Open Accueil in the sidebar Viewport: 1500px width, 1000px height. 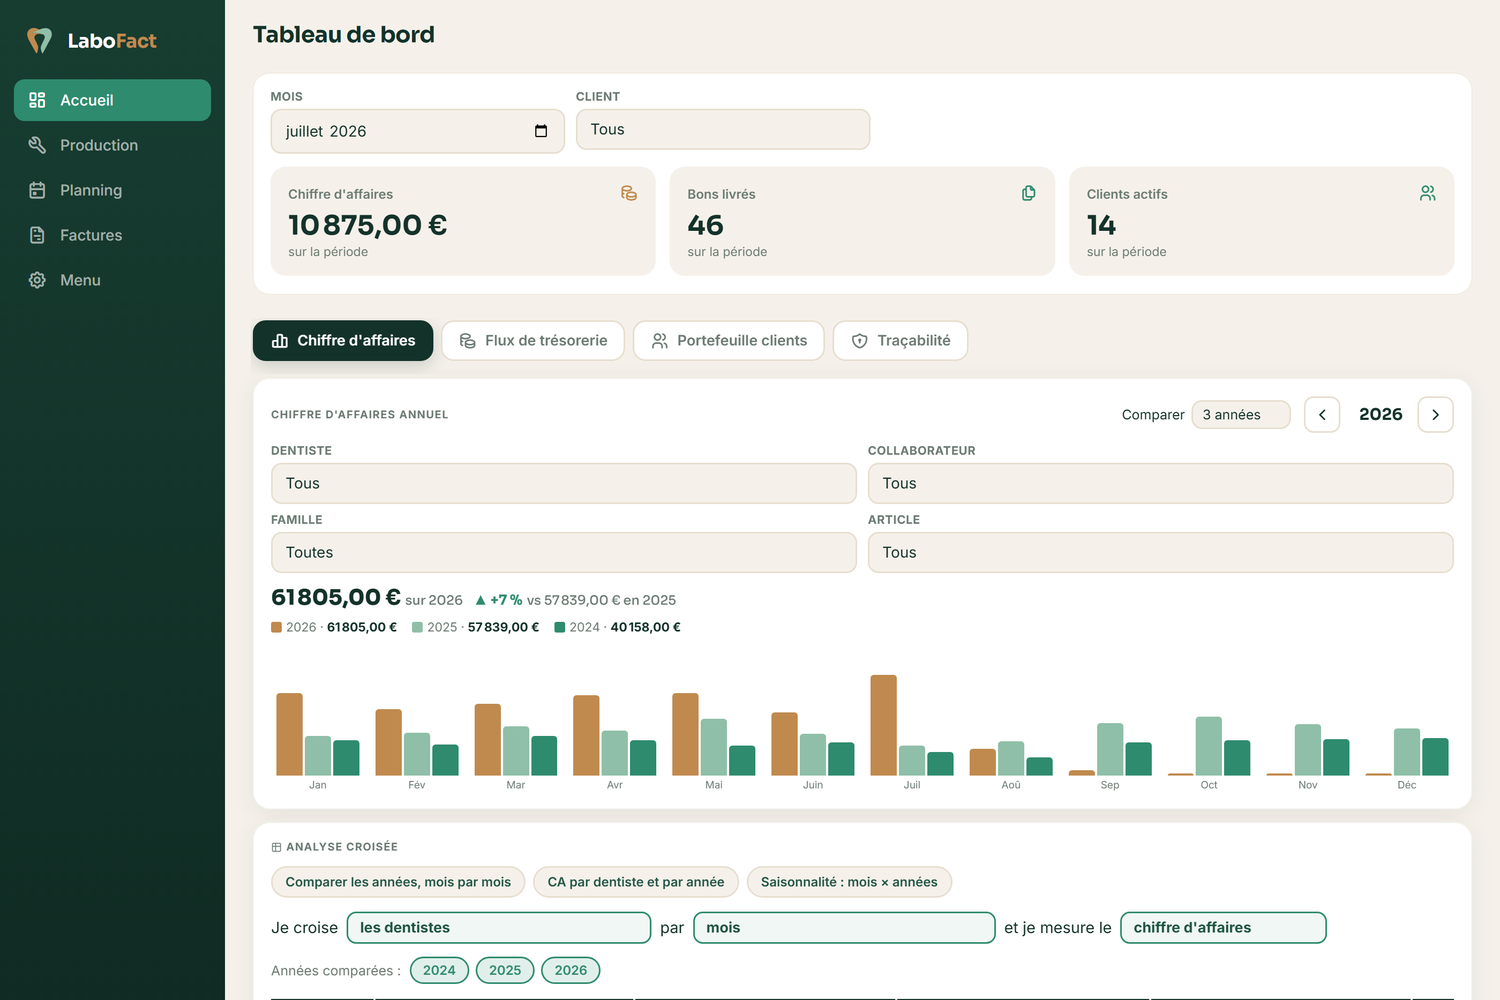click(112, 100)
